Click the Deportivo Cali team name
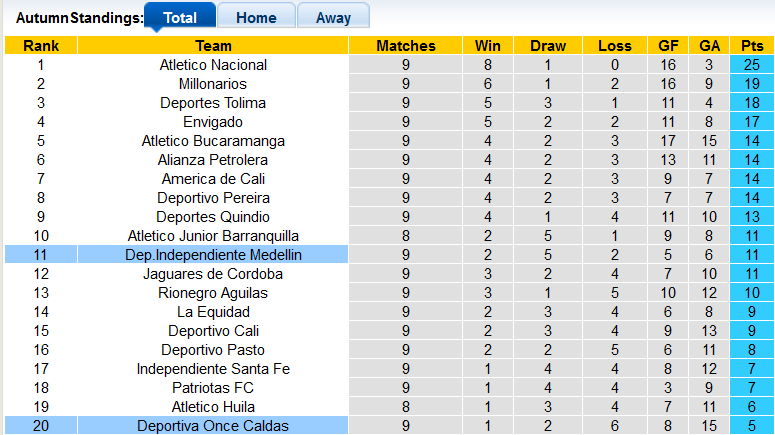Screen dimensions: 775x435 [x=213, y=331]
